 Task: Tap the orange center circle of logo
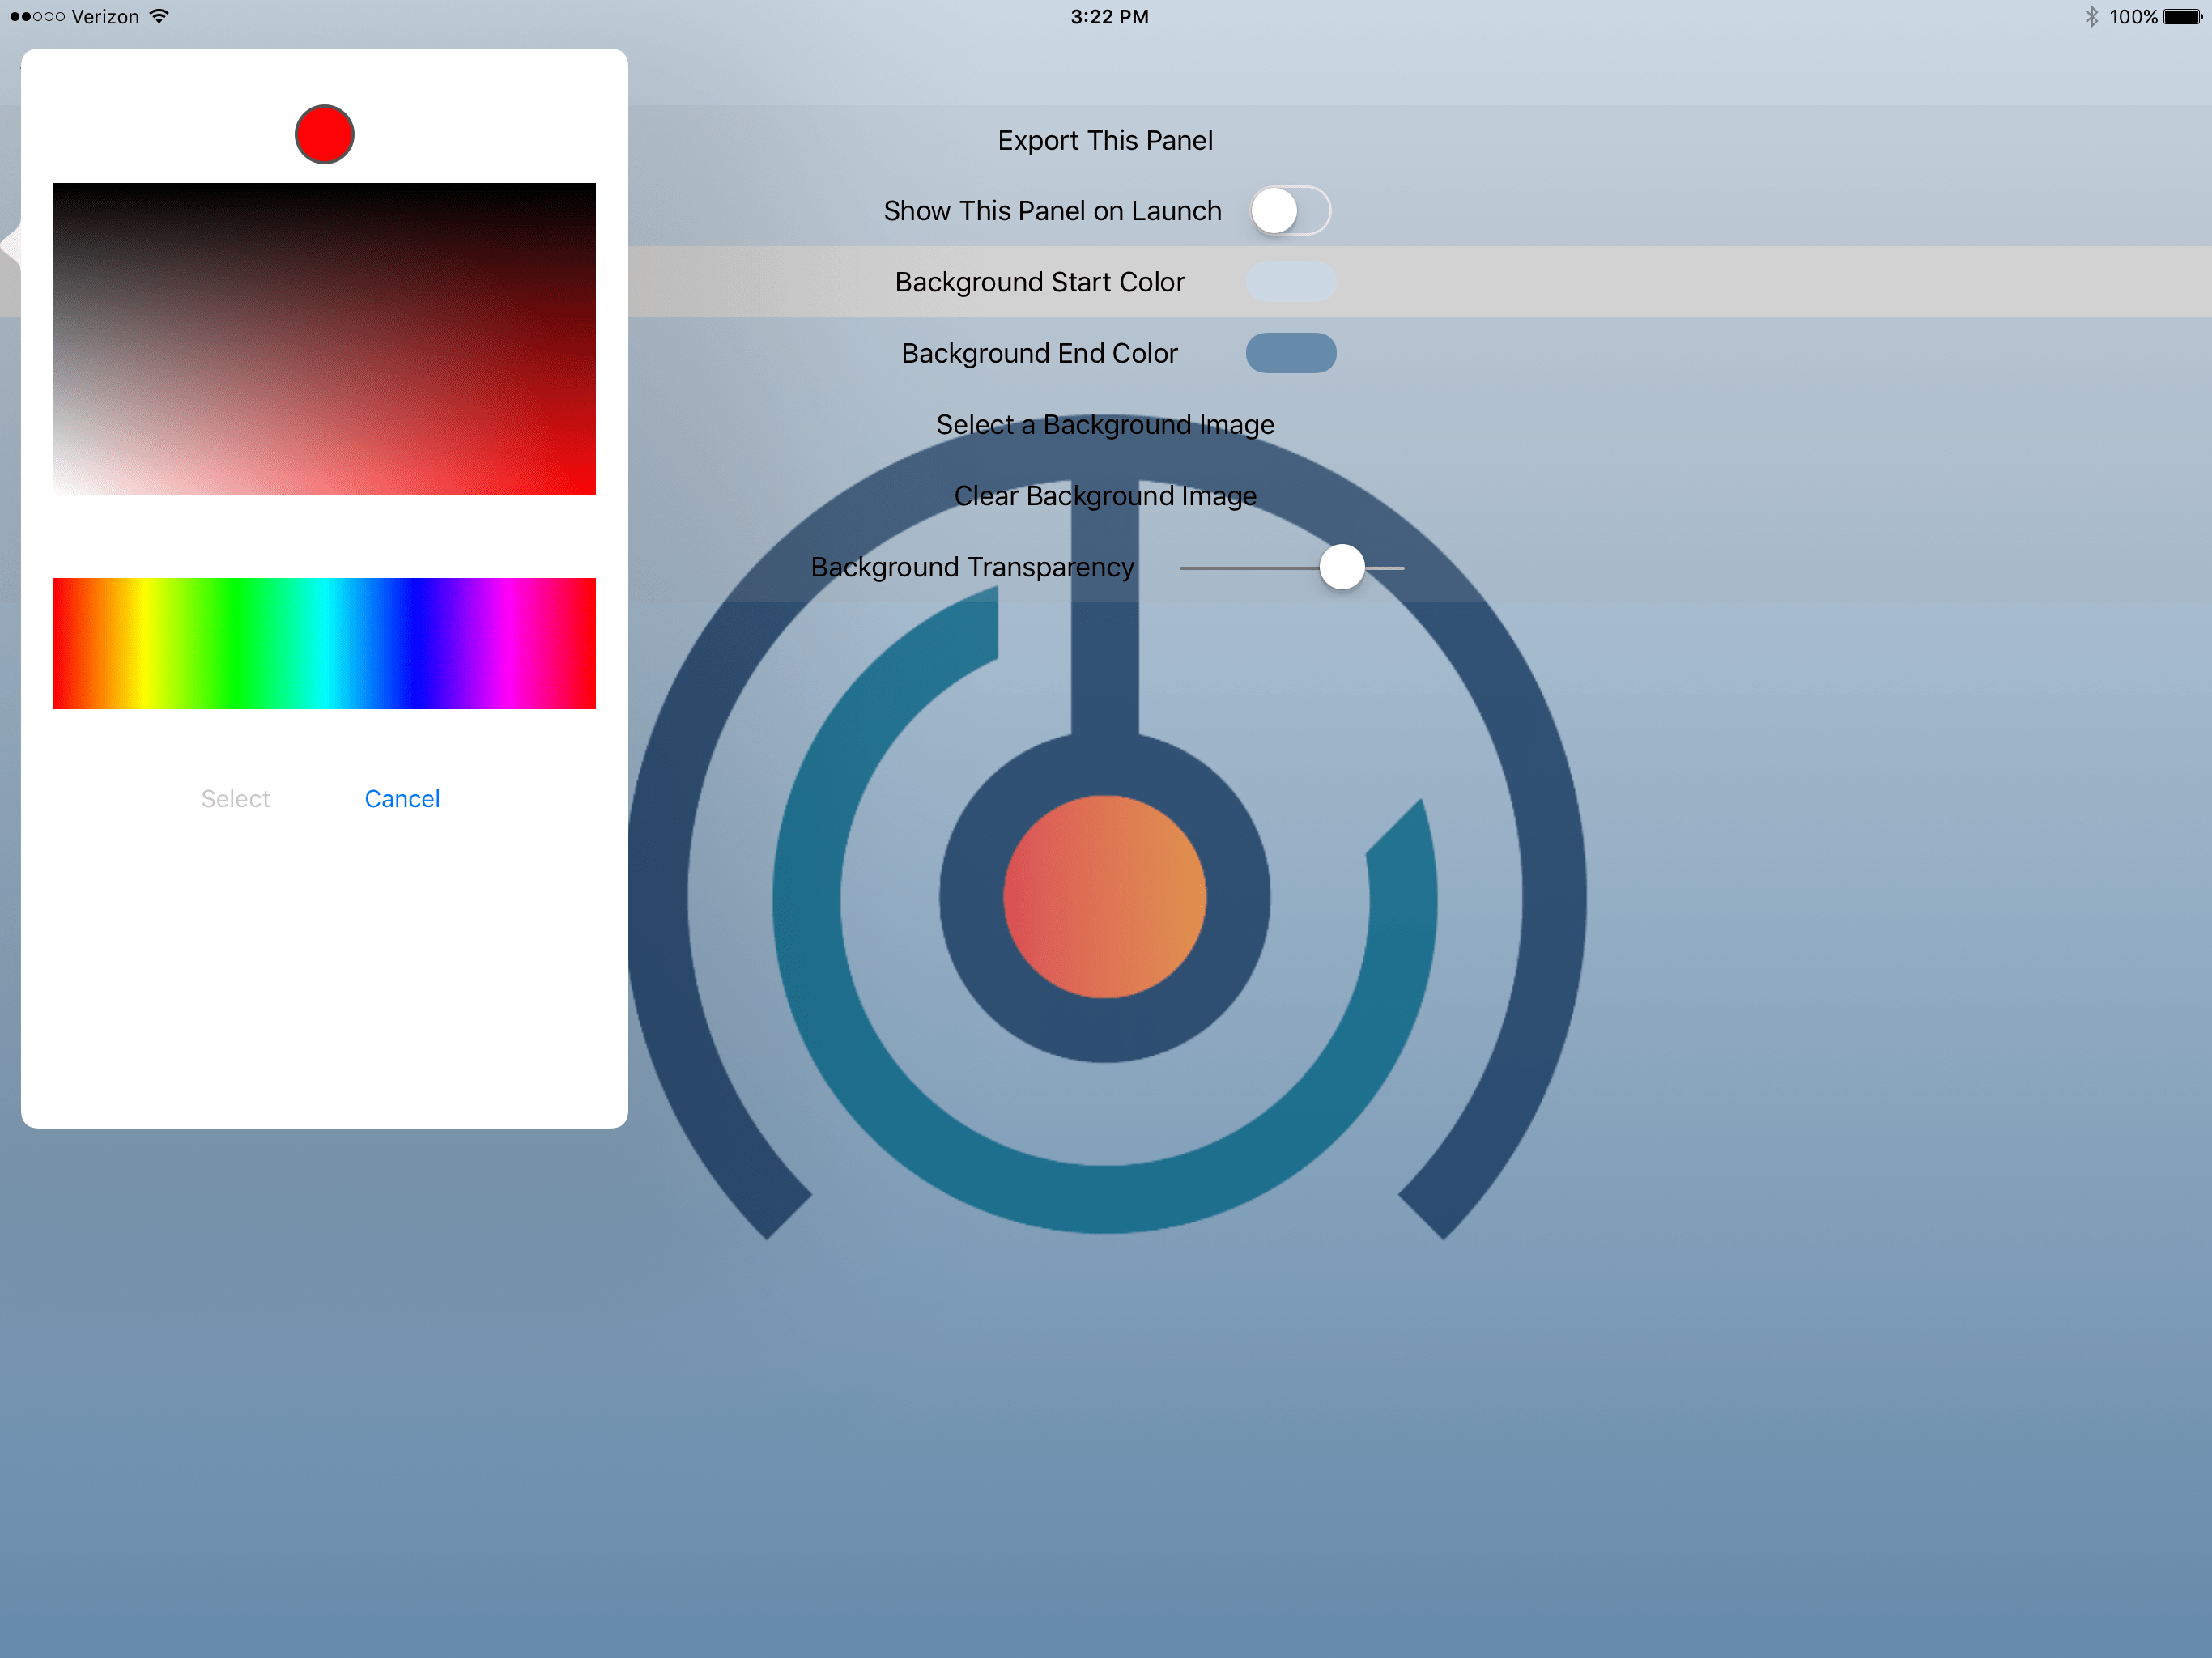(1104, 897)
